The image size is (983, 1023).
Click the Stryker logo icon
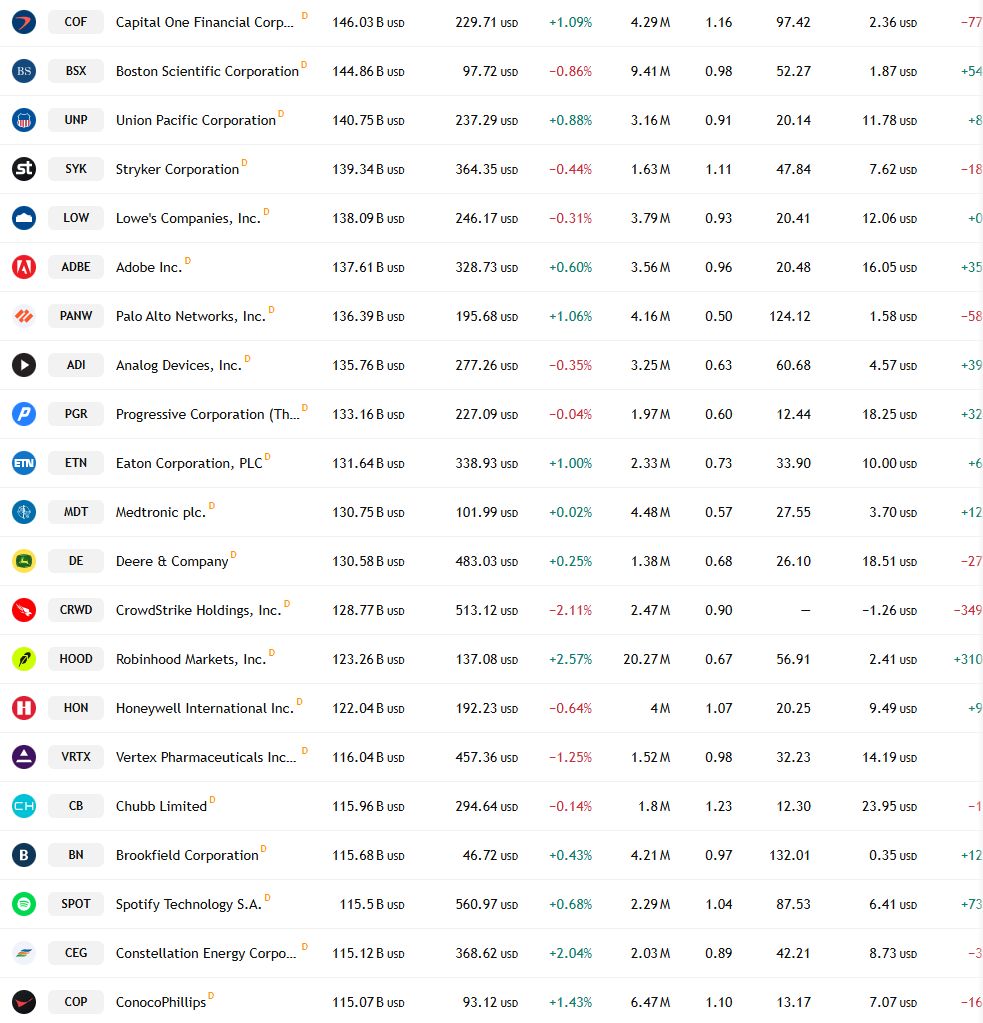coord(24,169)
